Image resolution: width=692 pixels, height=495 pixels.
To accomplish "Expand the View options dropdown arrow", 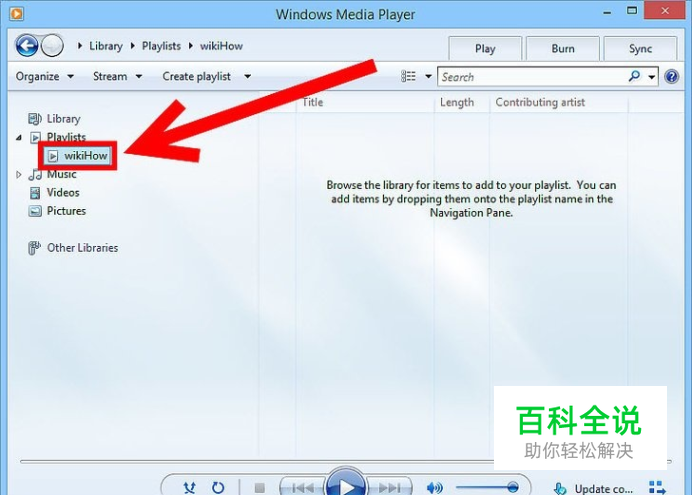I will [428, 77].
